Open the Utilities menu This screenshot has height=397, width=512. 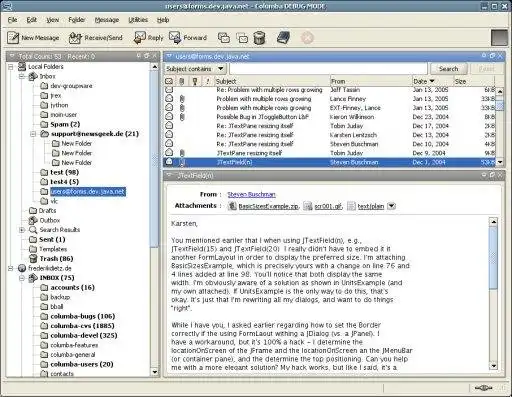tap(138, 20)
